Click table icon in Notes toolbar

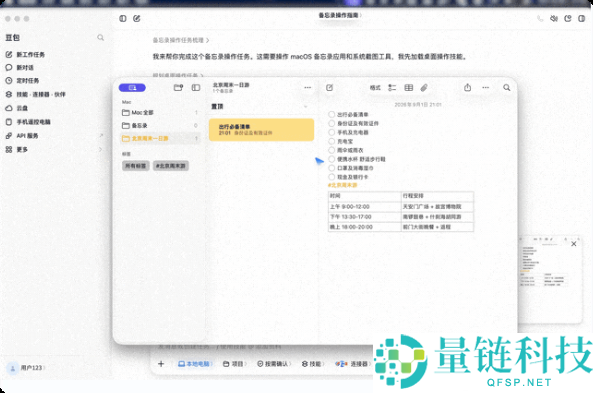(408, 88)
